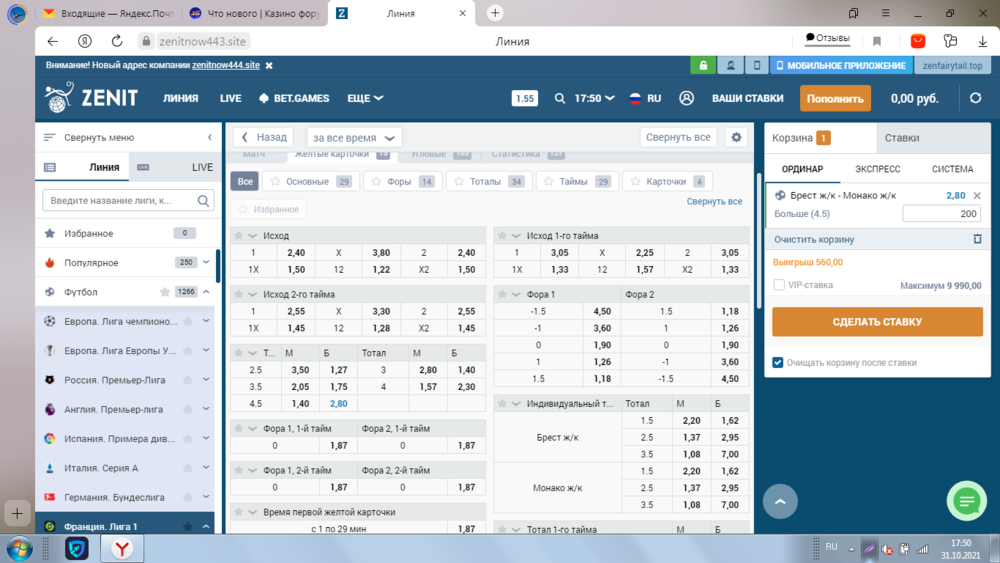Viewport: 1000px width, 563px height.
Task: Click the Zenit logo
Action: point(91,98)
